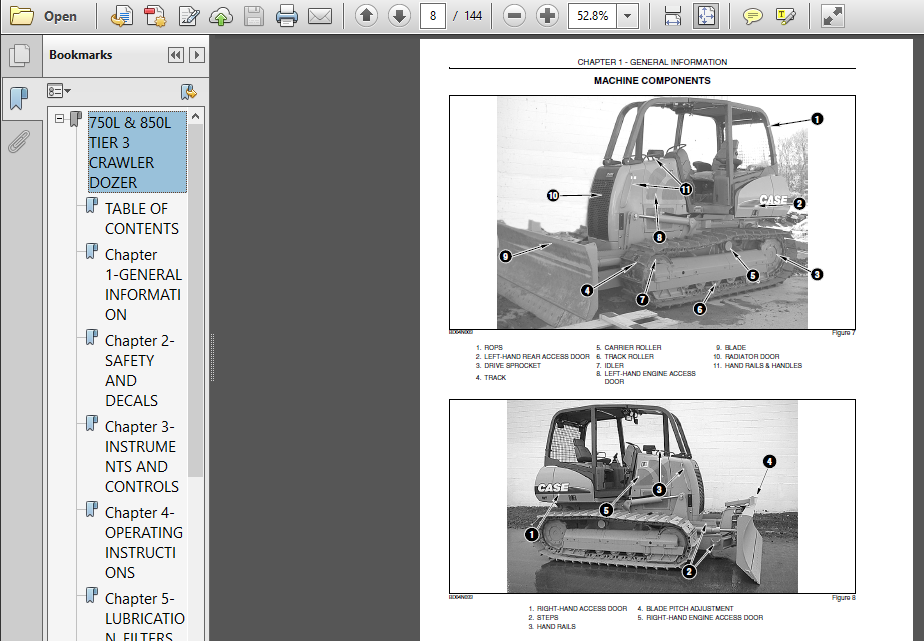Screen dimensions: 924x641
Task: Click bookmarks scrollbar up arrow
Action: coord(196,116)
